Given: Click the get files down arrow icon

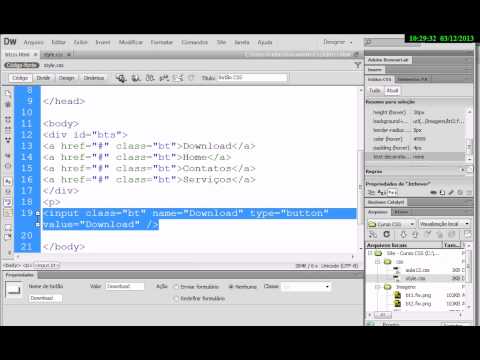Looking at the screenshot, I should click(403, 235).
